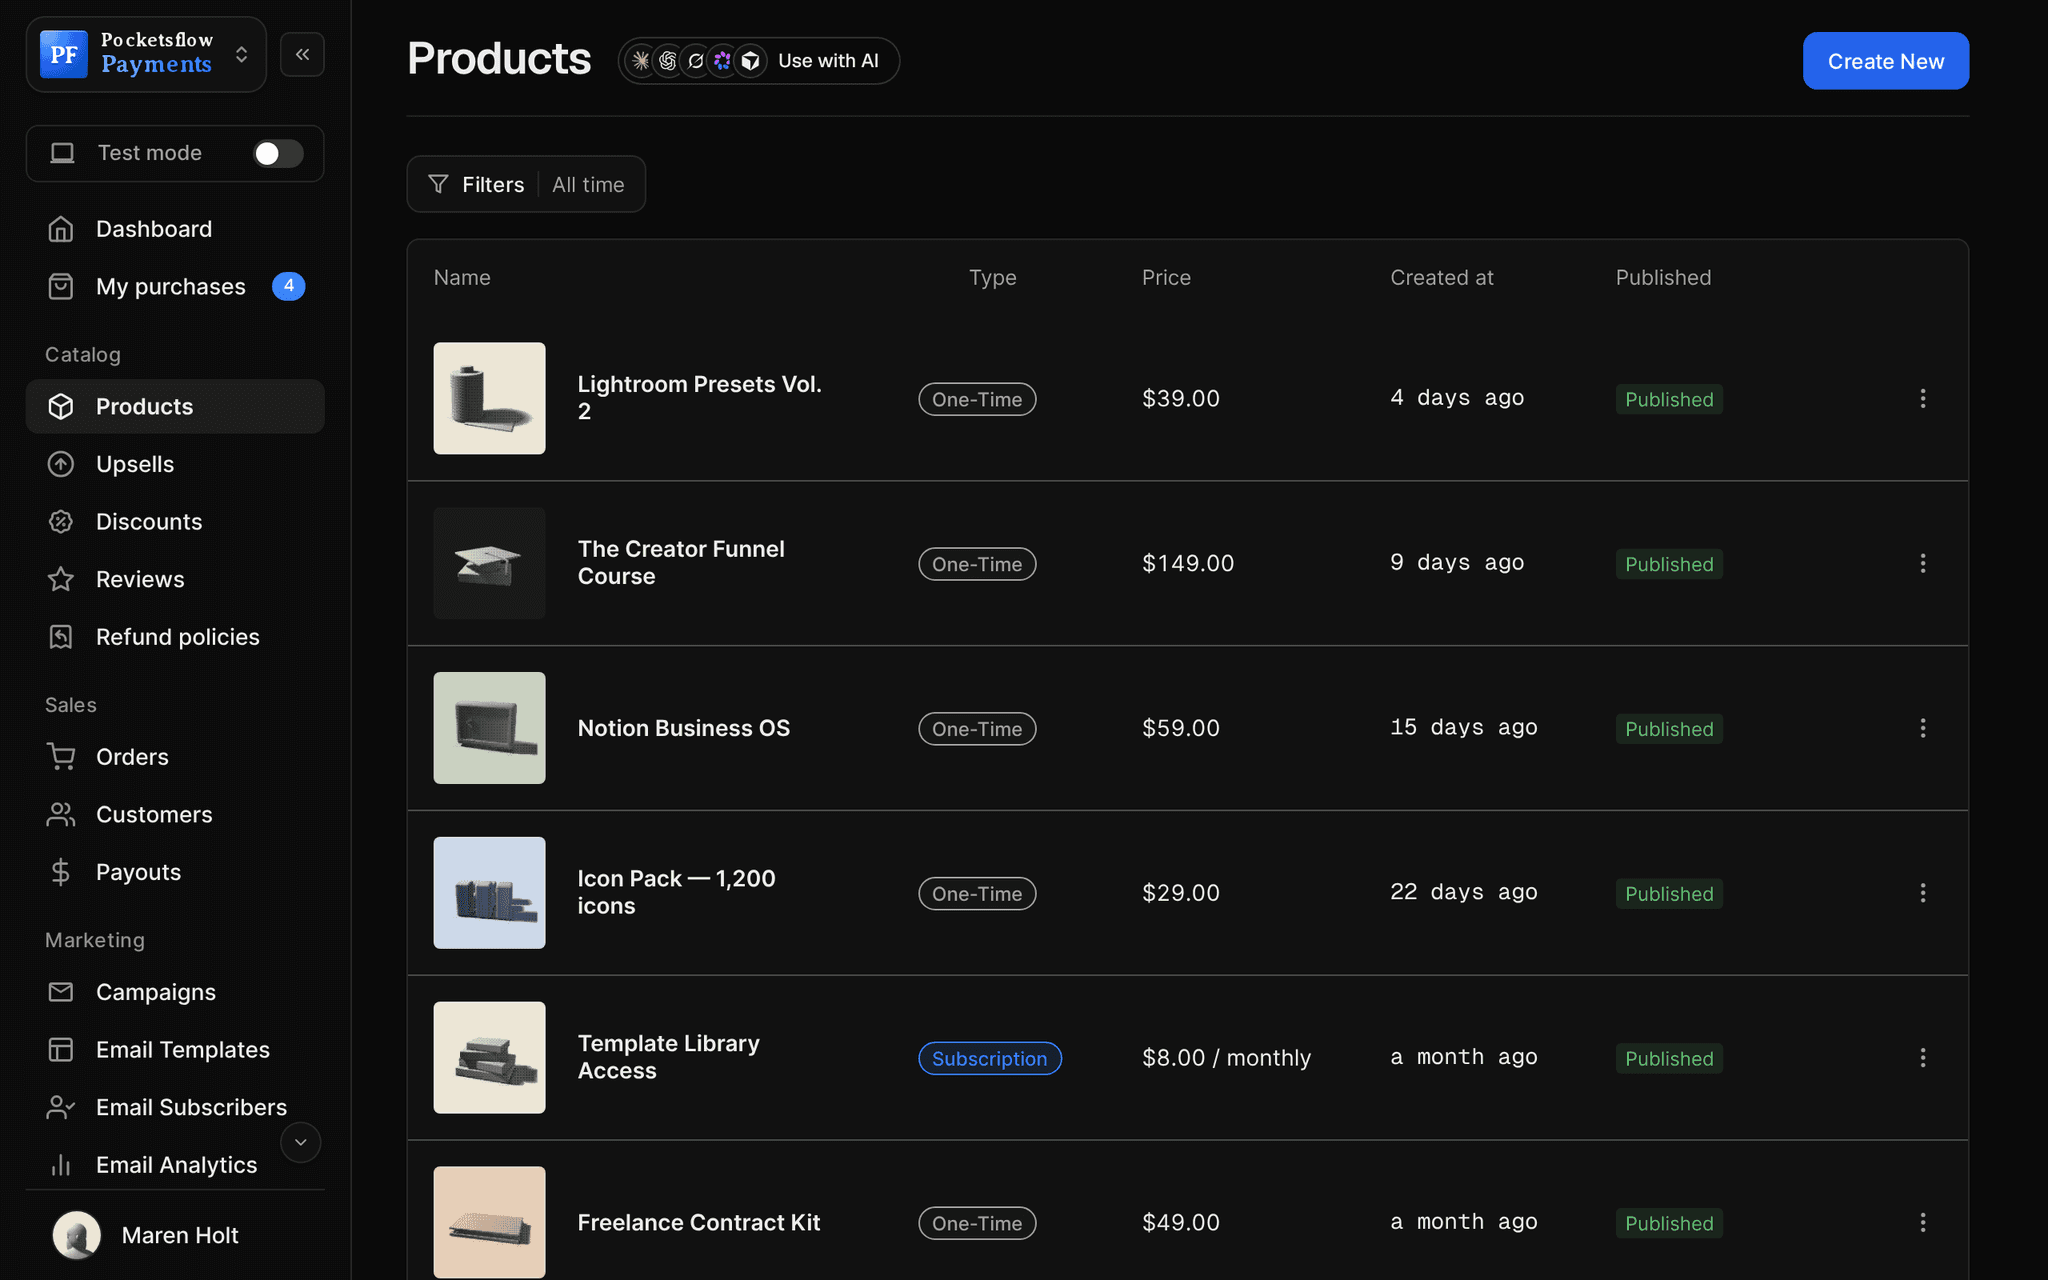Click the Reviews star icon
This screenshot has height=1280, width=2048.
click(61, 579)
